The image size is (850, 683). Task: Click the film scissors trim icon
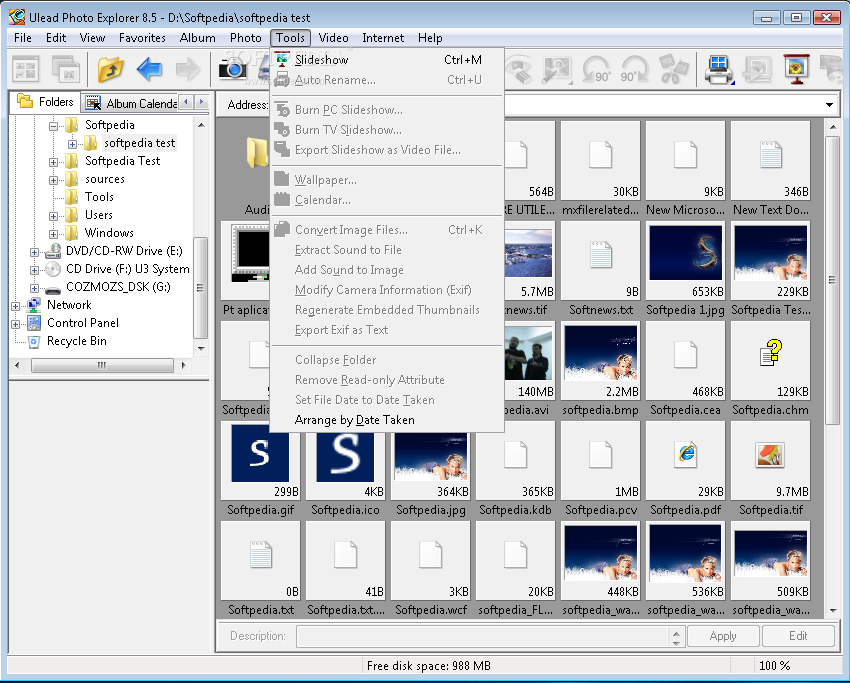673,69
